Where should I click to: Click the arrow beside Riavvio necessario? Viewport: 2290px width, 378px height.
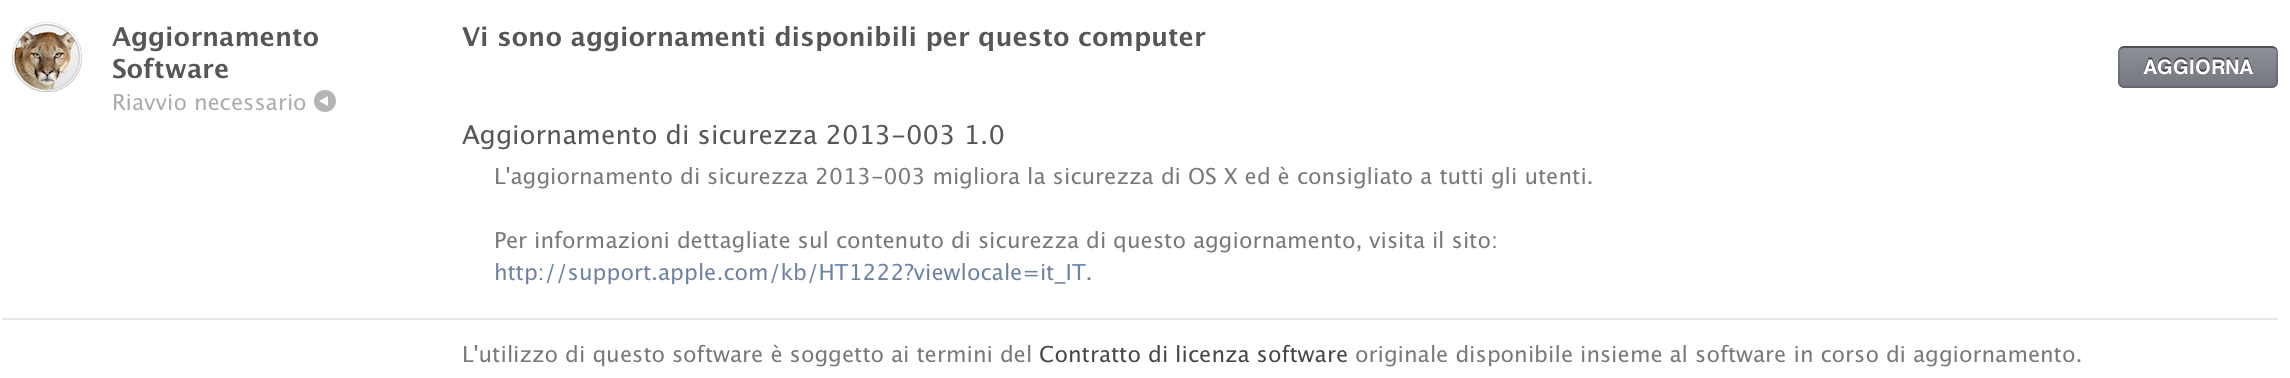[325, 101]
